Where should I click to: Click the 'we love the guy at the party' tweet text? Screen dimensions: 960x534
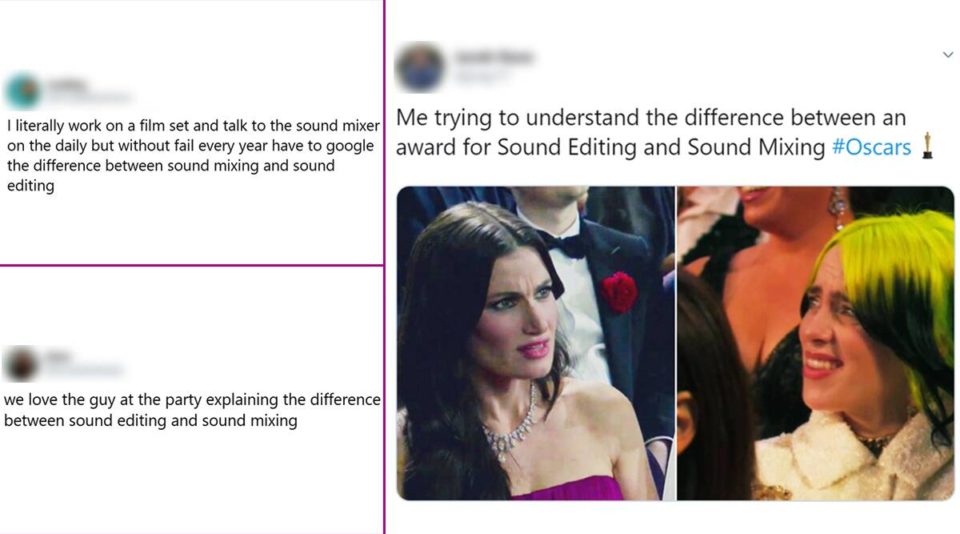192,410
